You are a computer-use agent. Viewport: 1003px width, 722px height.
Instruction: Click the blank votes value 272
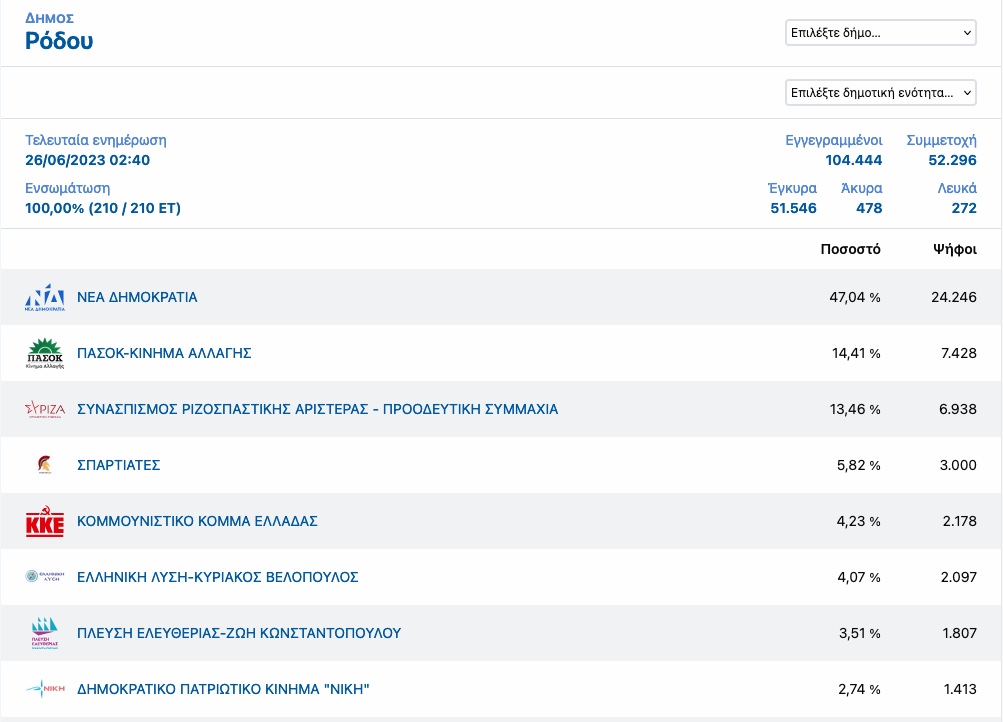[964, 208]
